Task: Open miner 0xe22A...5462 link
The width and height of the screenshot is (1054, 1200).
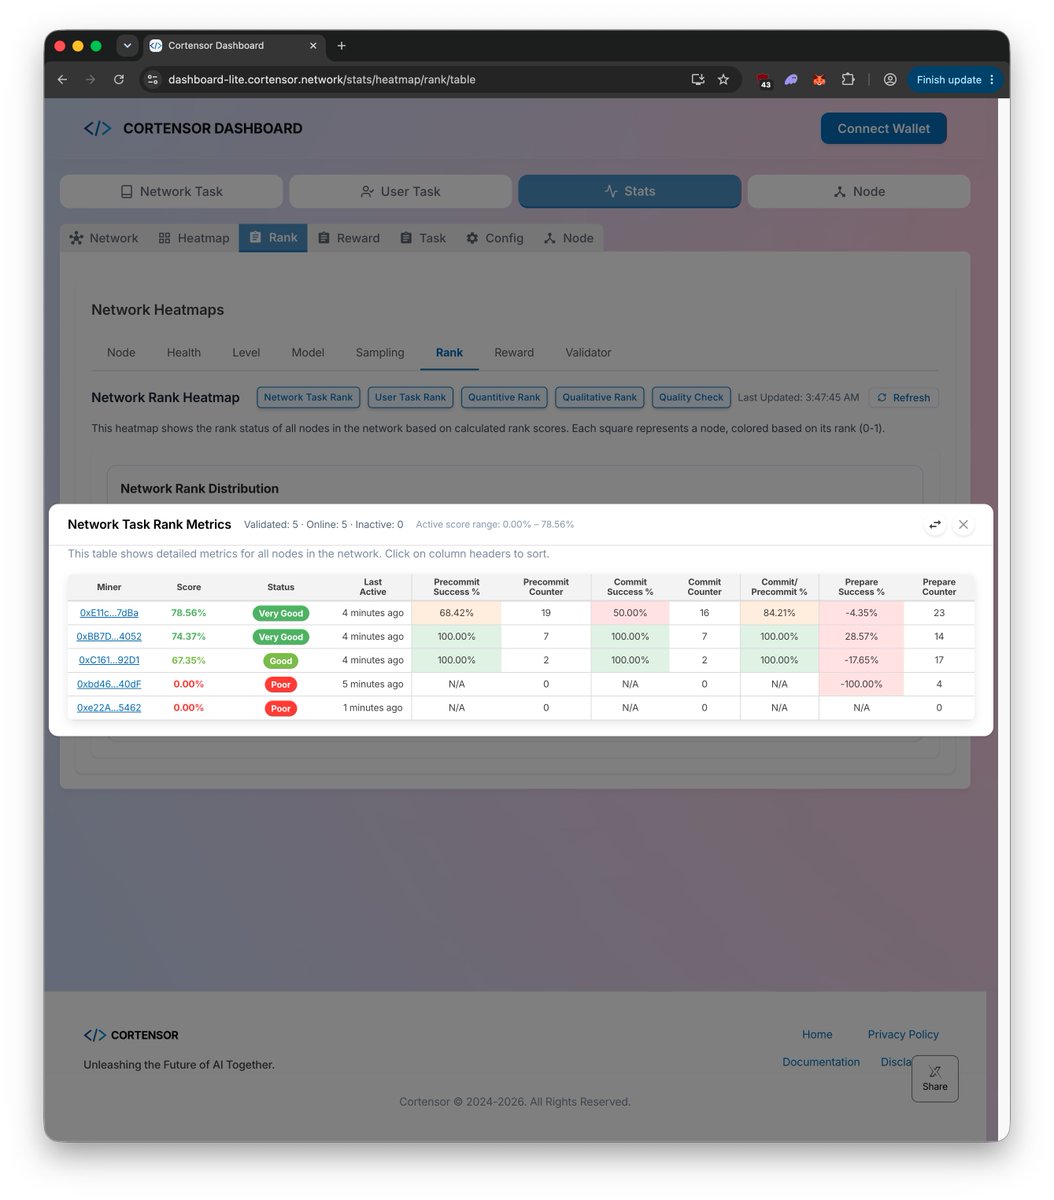Action: [109, 708]
